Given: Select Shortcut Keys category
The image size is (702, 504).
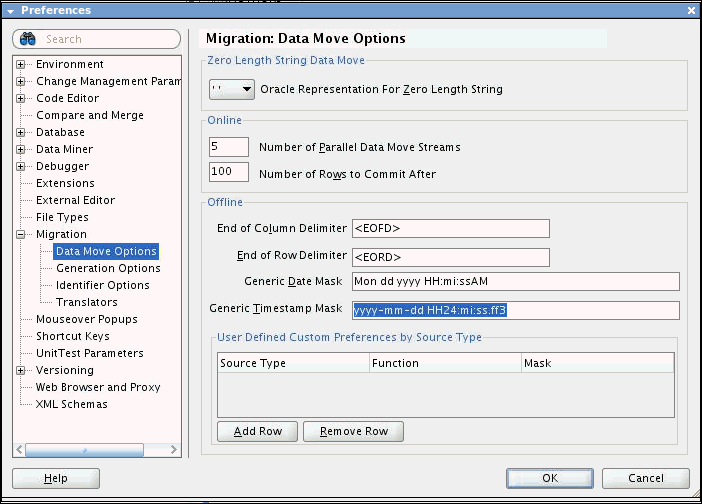Looking at the screenshot, I should coord(73,337).
